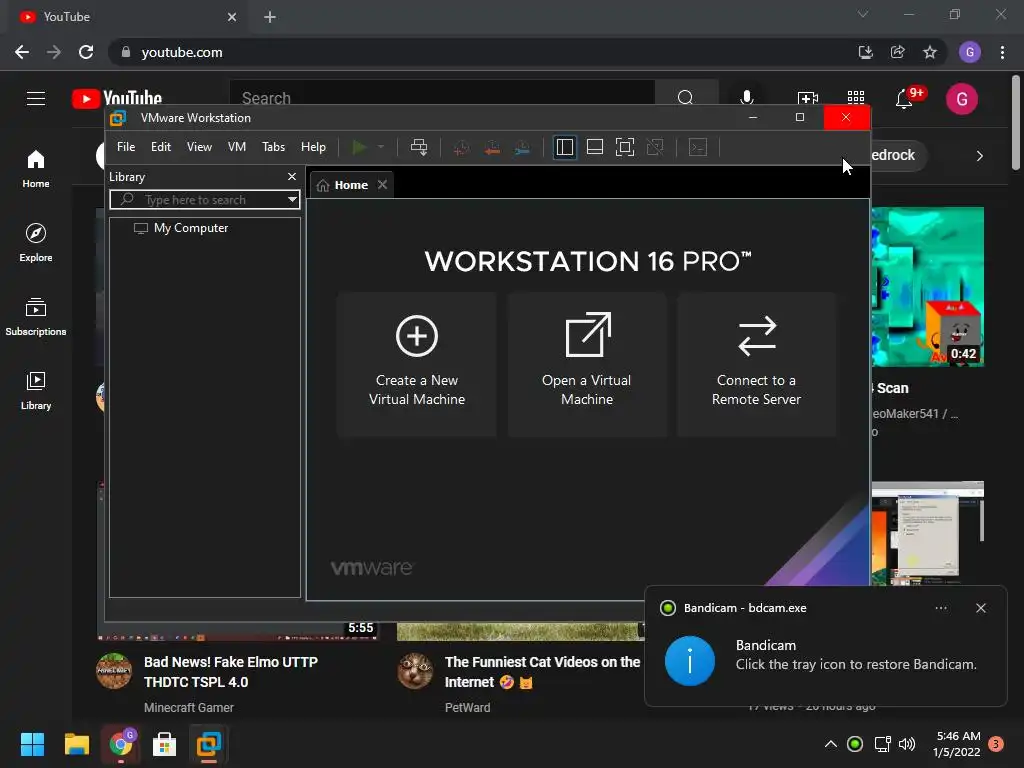Viewport: 1024px width, 768px height.
Task: Open a new Chrome tab
Action: (x=270, y=17)
